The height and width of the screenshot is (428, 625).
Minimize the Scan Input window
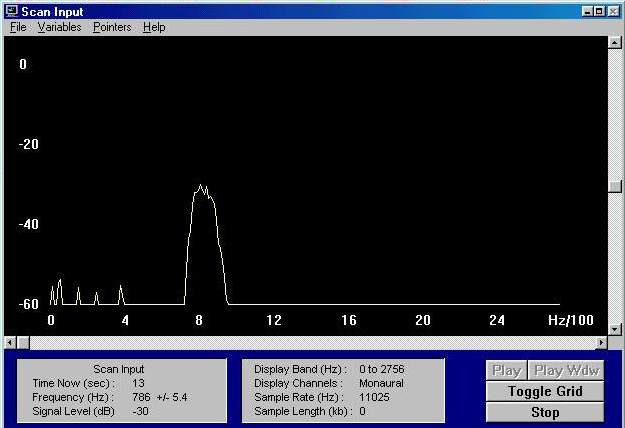coord(588,10)
